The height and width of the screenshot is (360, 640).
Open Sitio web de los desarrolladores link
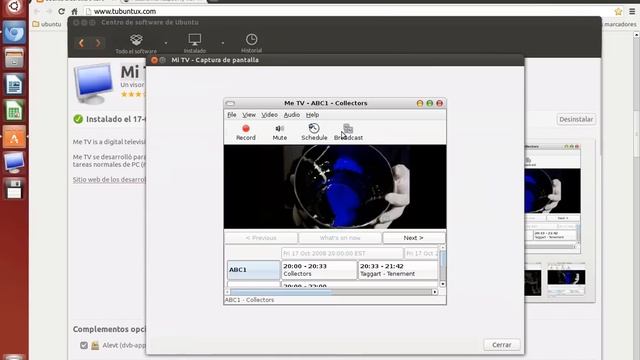pyautogui.click(x=109, y=180)
